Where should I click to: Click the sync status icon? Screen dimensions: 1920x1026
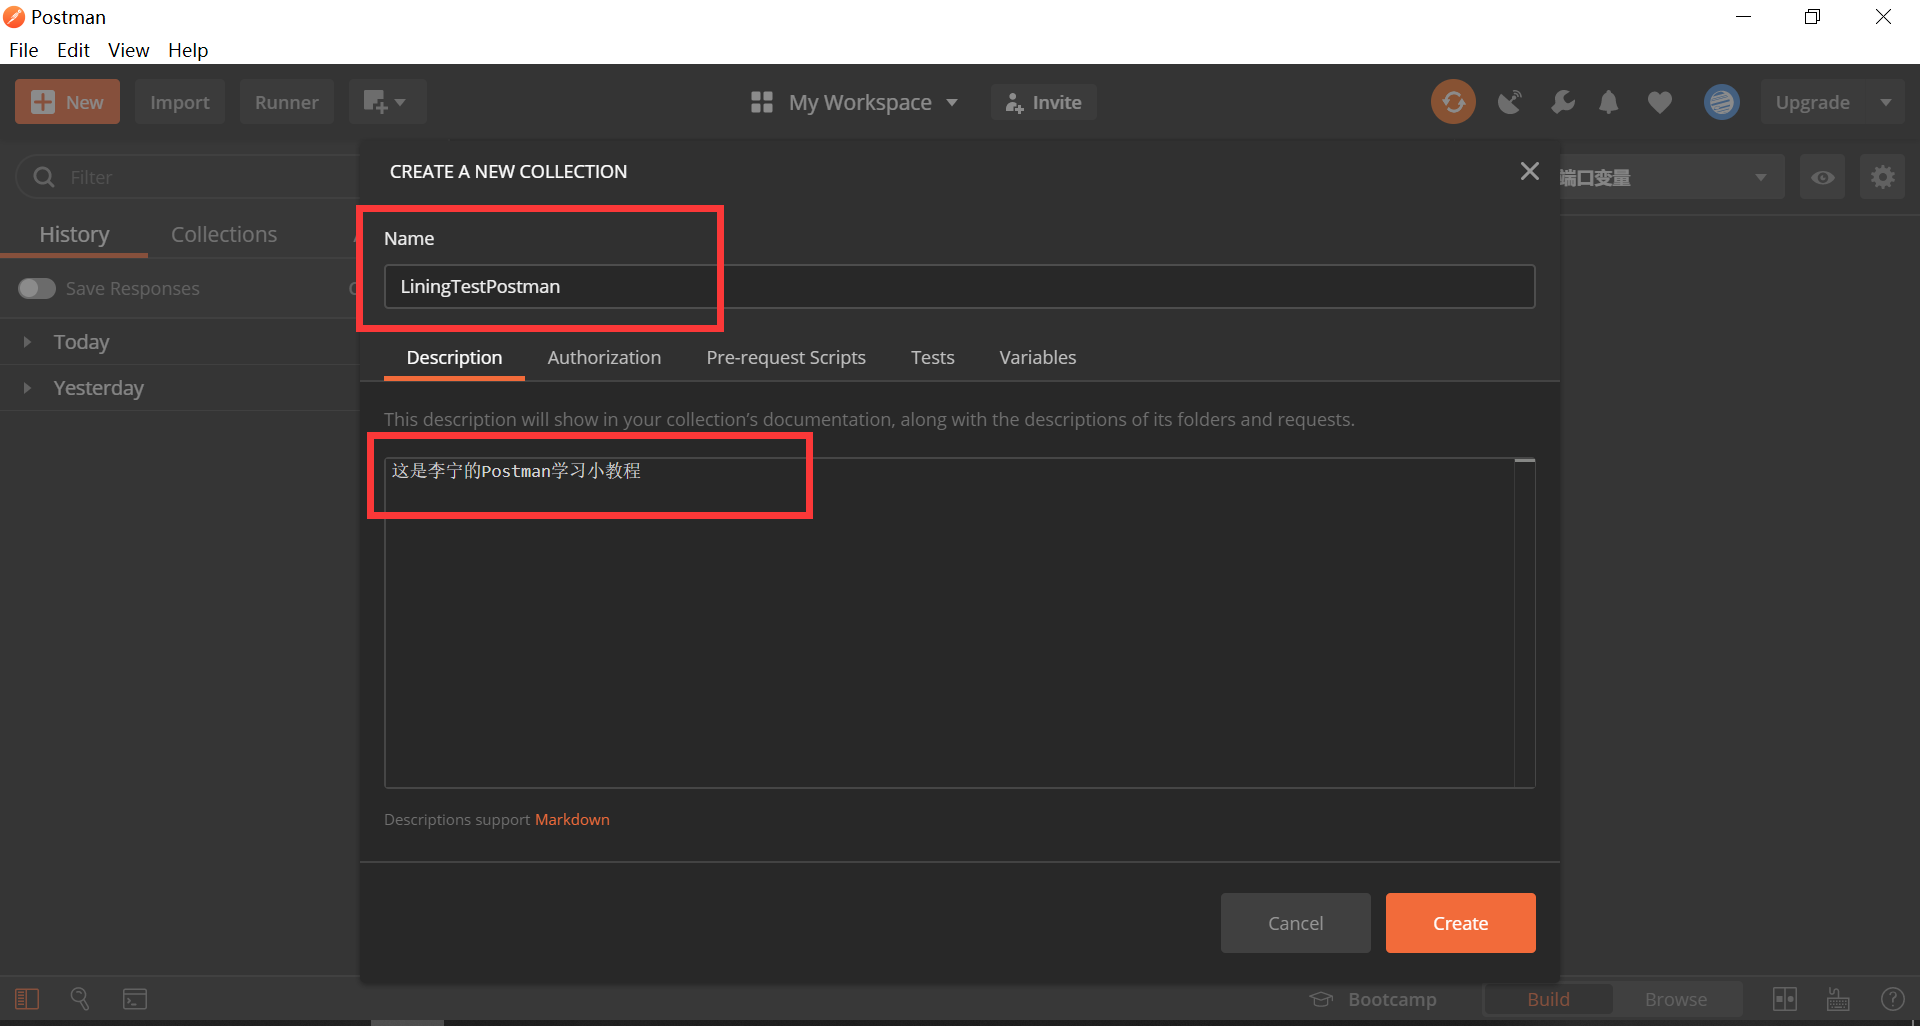click(x=1453, y=102)
